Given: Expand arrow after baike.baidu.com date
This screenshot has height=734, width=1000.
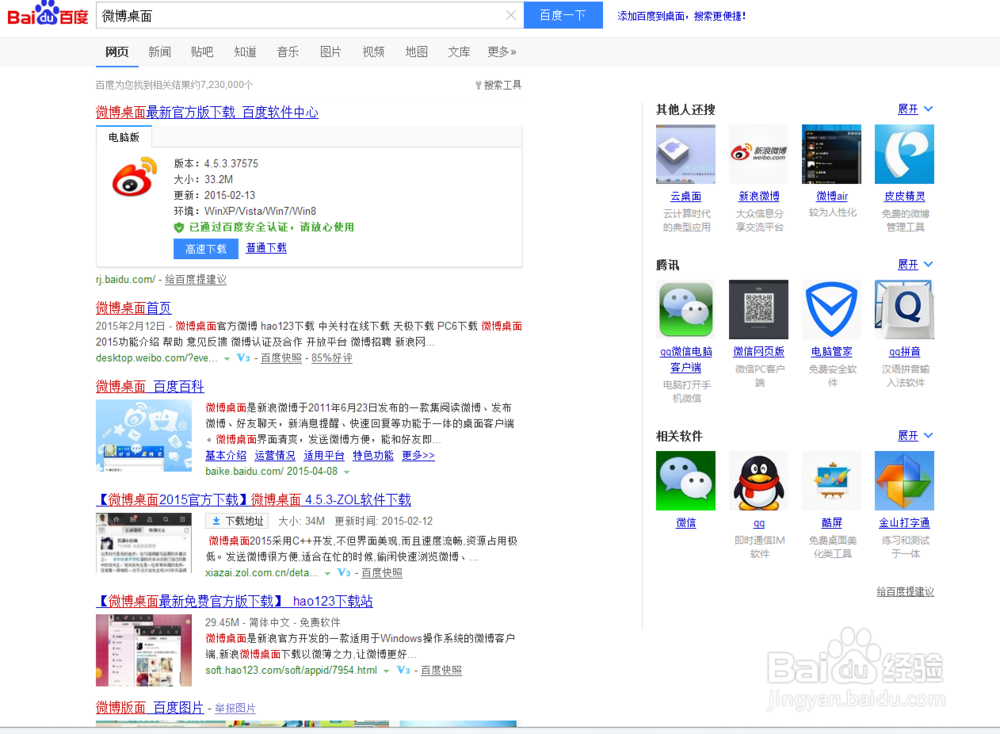Looking at the screenshot, I should coord(347,473).
